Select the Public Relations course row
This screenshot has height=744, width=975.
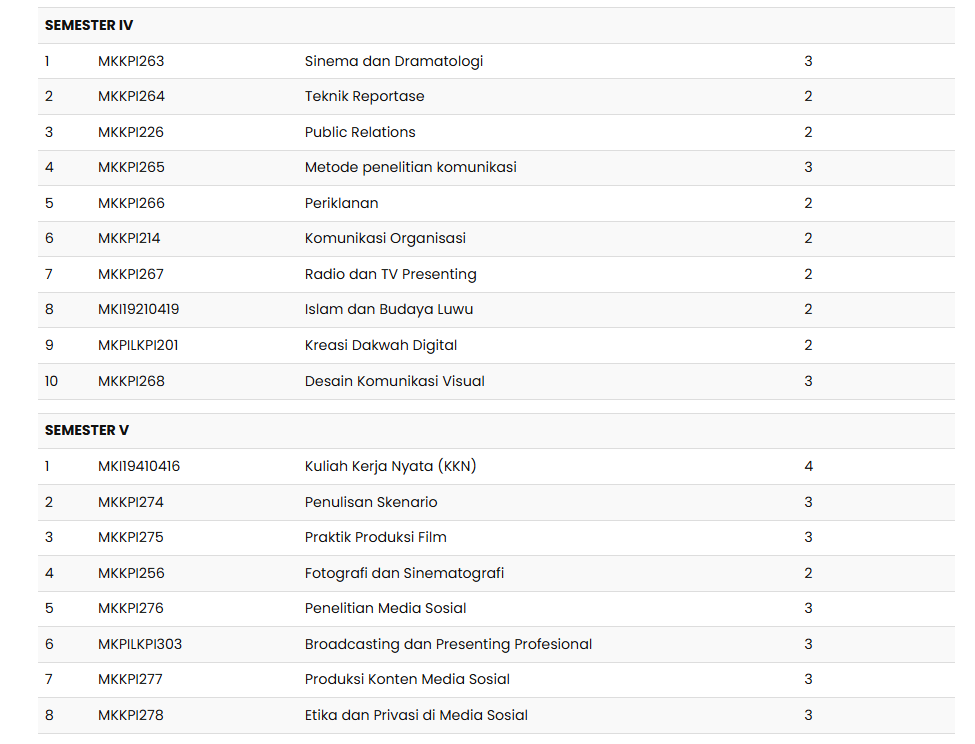[360, 132]
